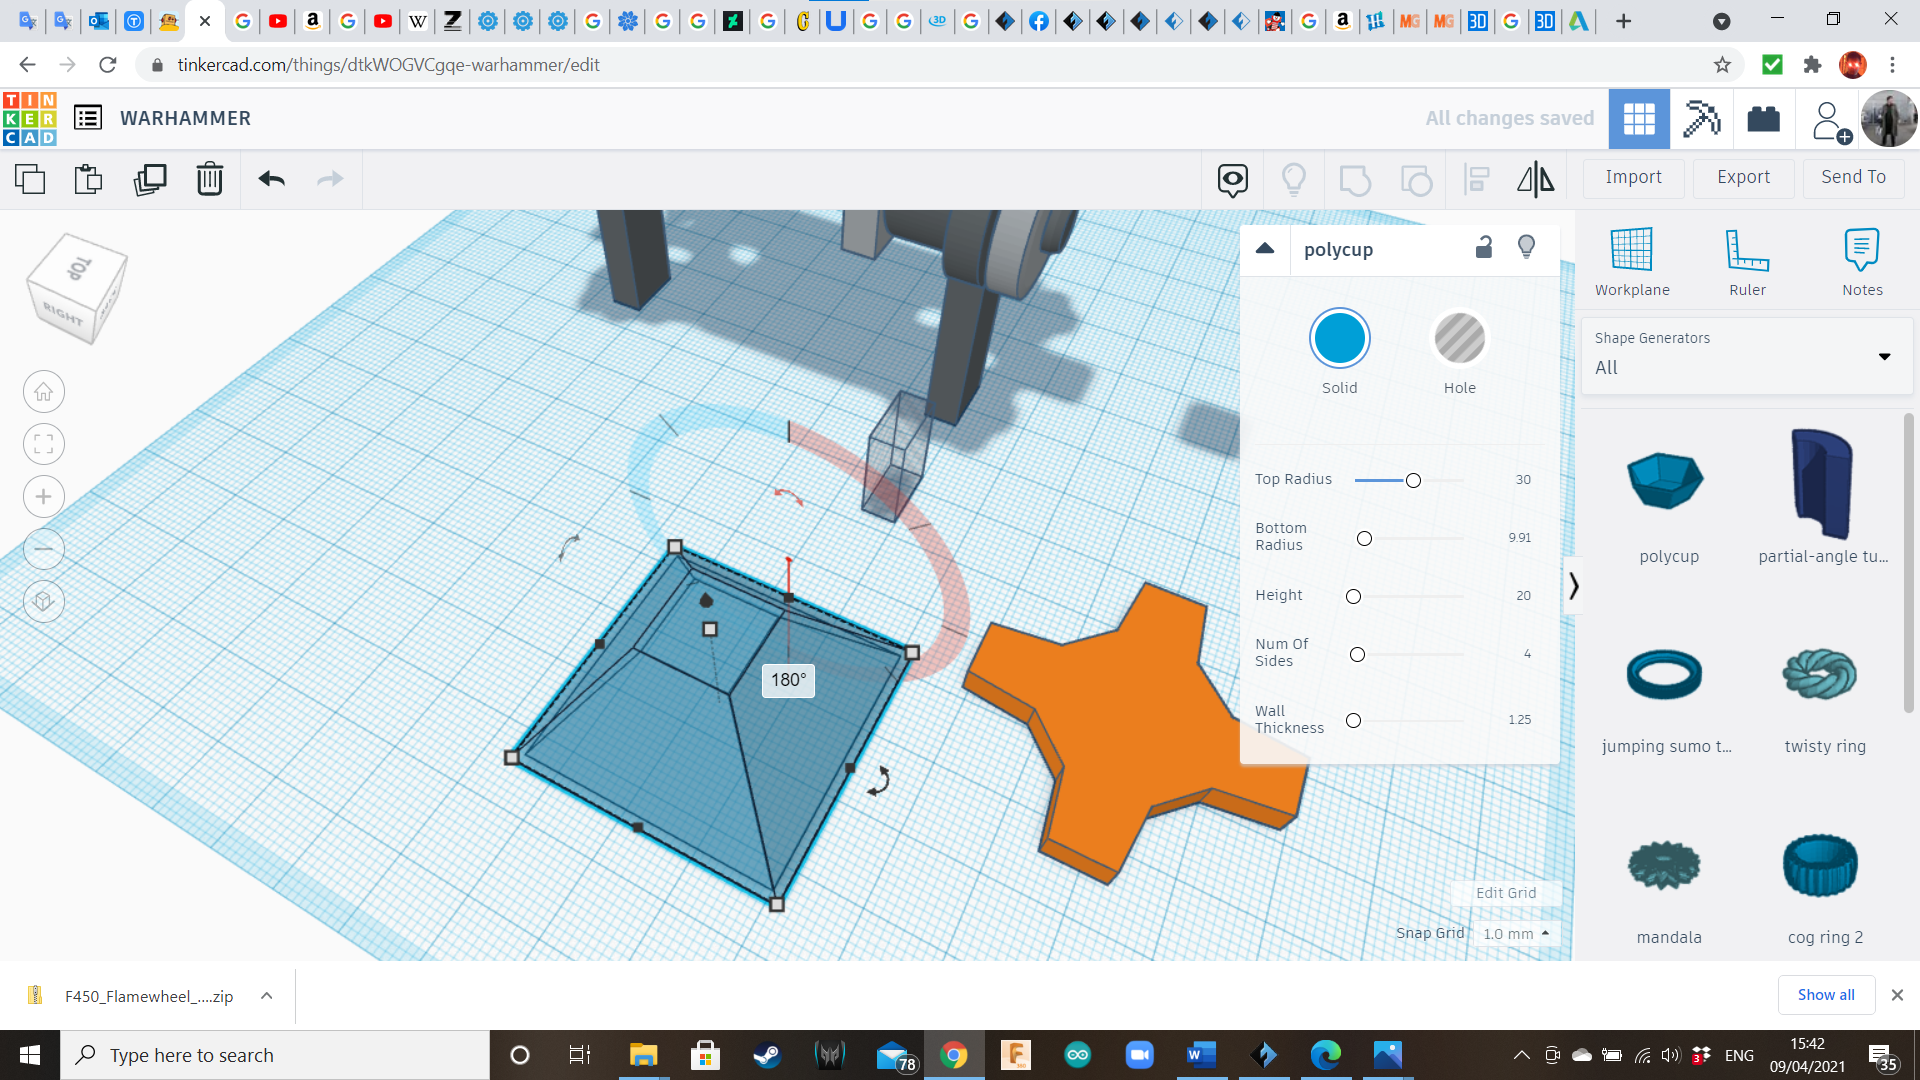Undo the last action
Viewport: 1920px width, 1080px height.
point(271,179)
